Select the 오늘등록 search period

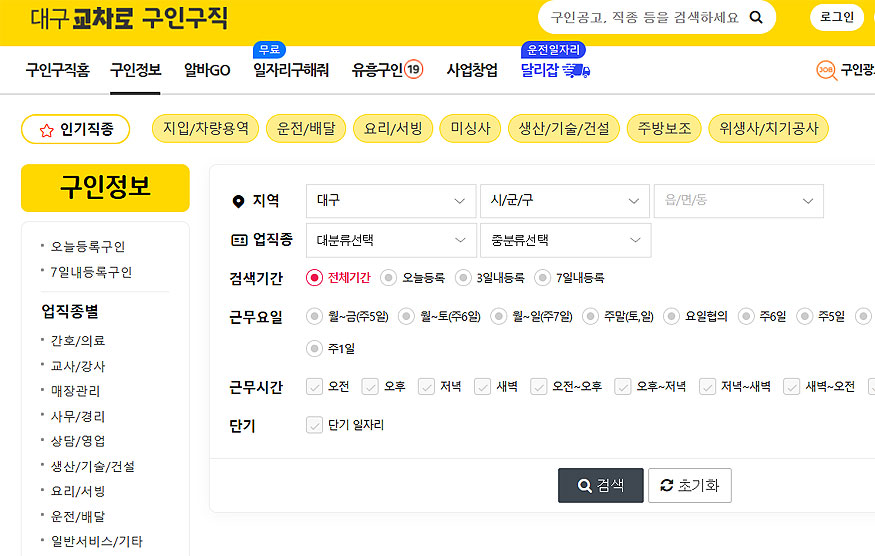pyautogui.click(x=388, y=277)
